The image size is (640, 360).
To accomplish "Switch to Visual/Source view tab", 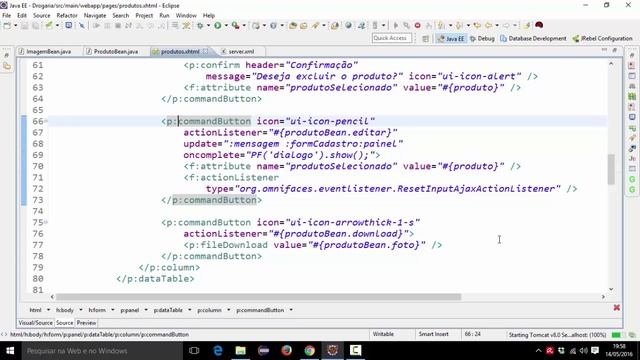I will tap(36, 323).
